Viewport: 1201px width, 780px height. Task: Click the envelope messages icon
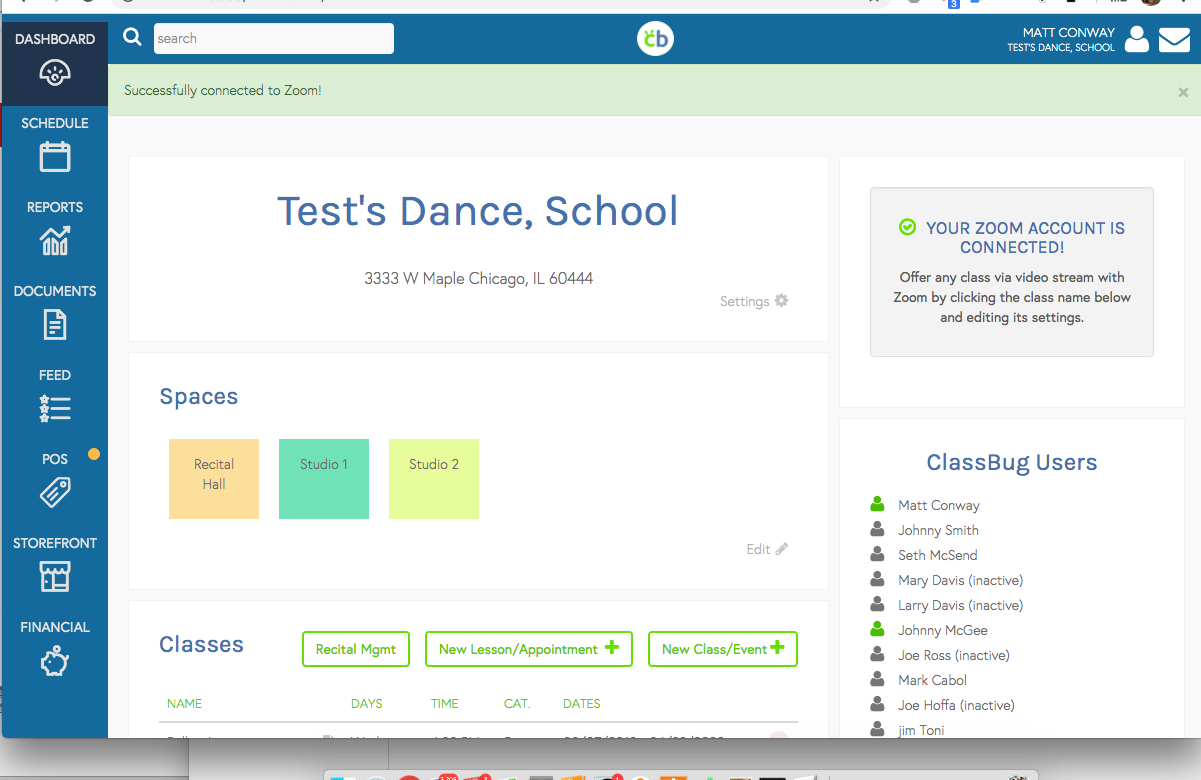point(1174,40)
